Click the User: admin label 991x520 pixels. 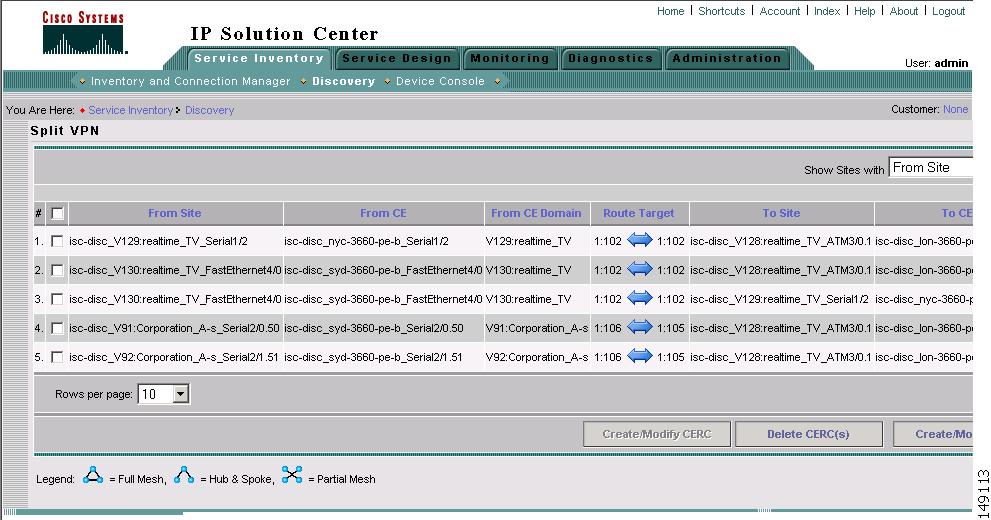point(937,63)
